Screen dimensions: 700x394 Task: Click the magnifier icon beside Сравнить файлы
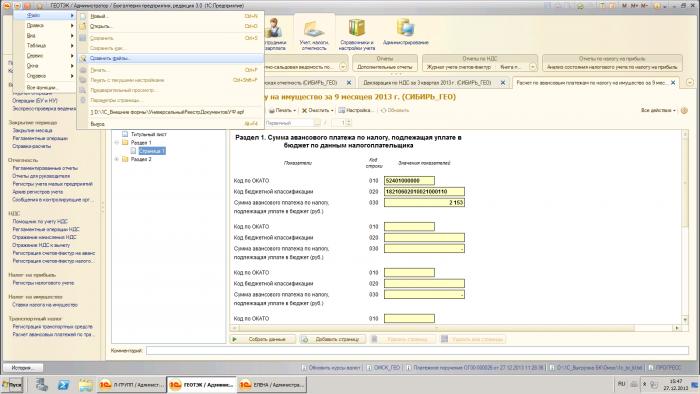click(x=83, y=58)
